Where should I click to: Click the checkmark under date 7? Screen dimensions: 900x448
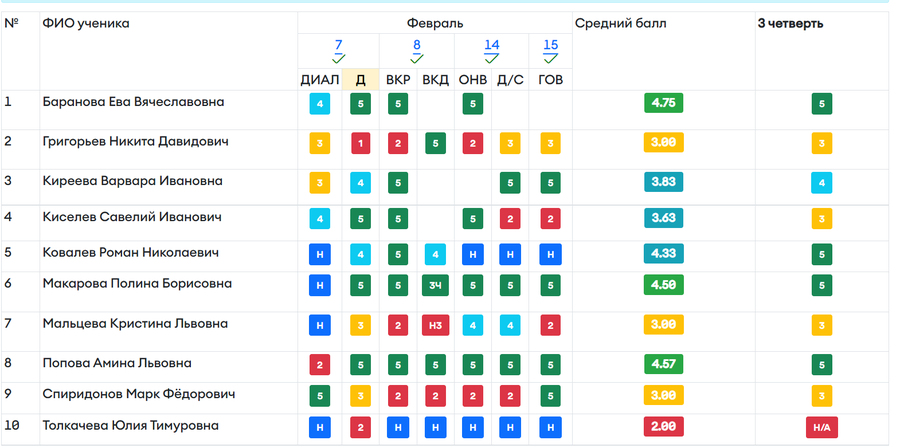point(339,59)
